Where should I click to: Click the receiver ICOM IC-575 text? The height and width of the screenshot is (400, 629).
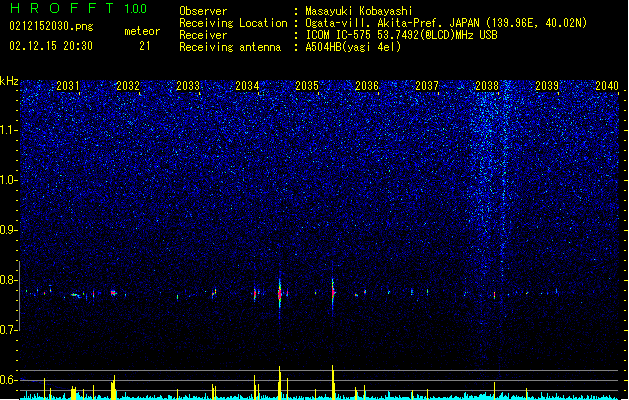pyautogui.click(x=401, y=35)
